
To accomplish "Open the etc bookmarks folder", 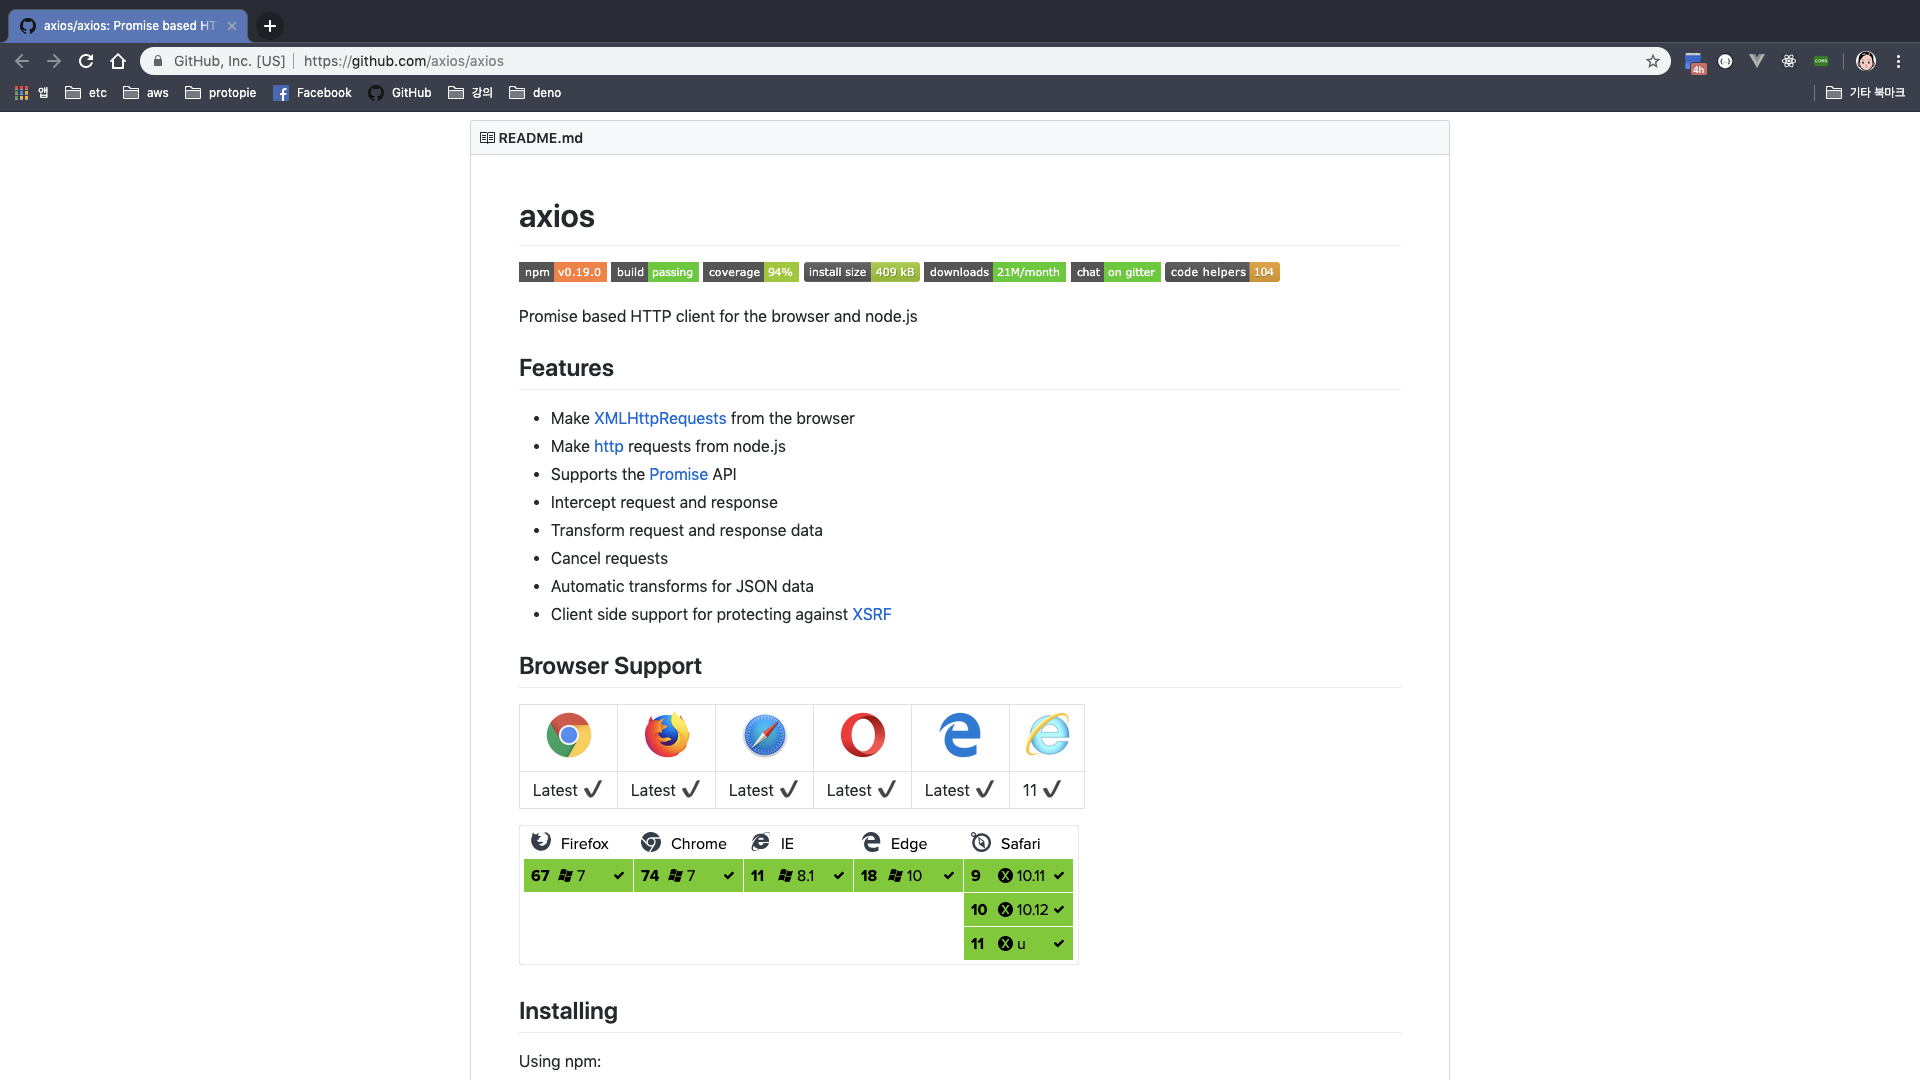I will (x=86, y=93).
